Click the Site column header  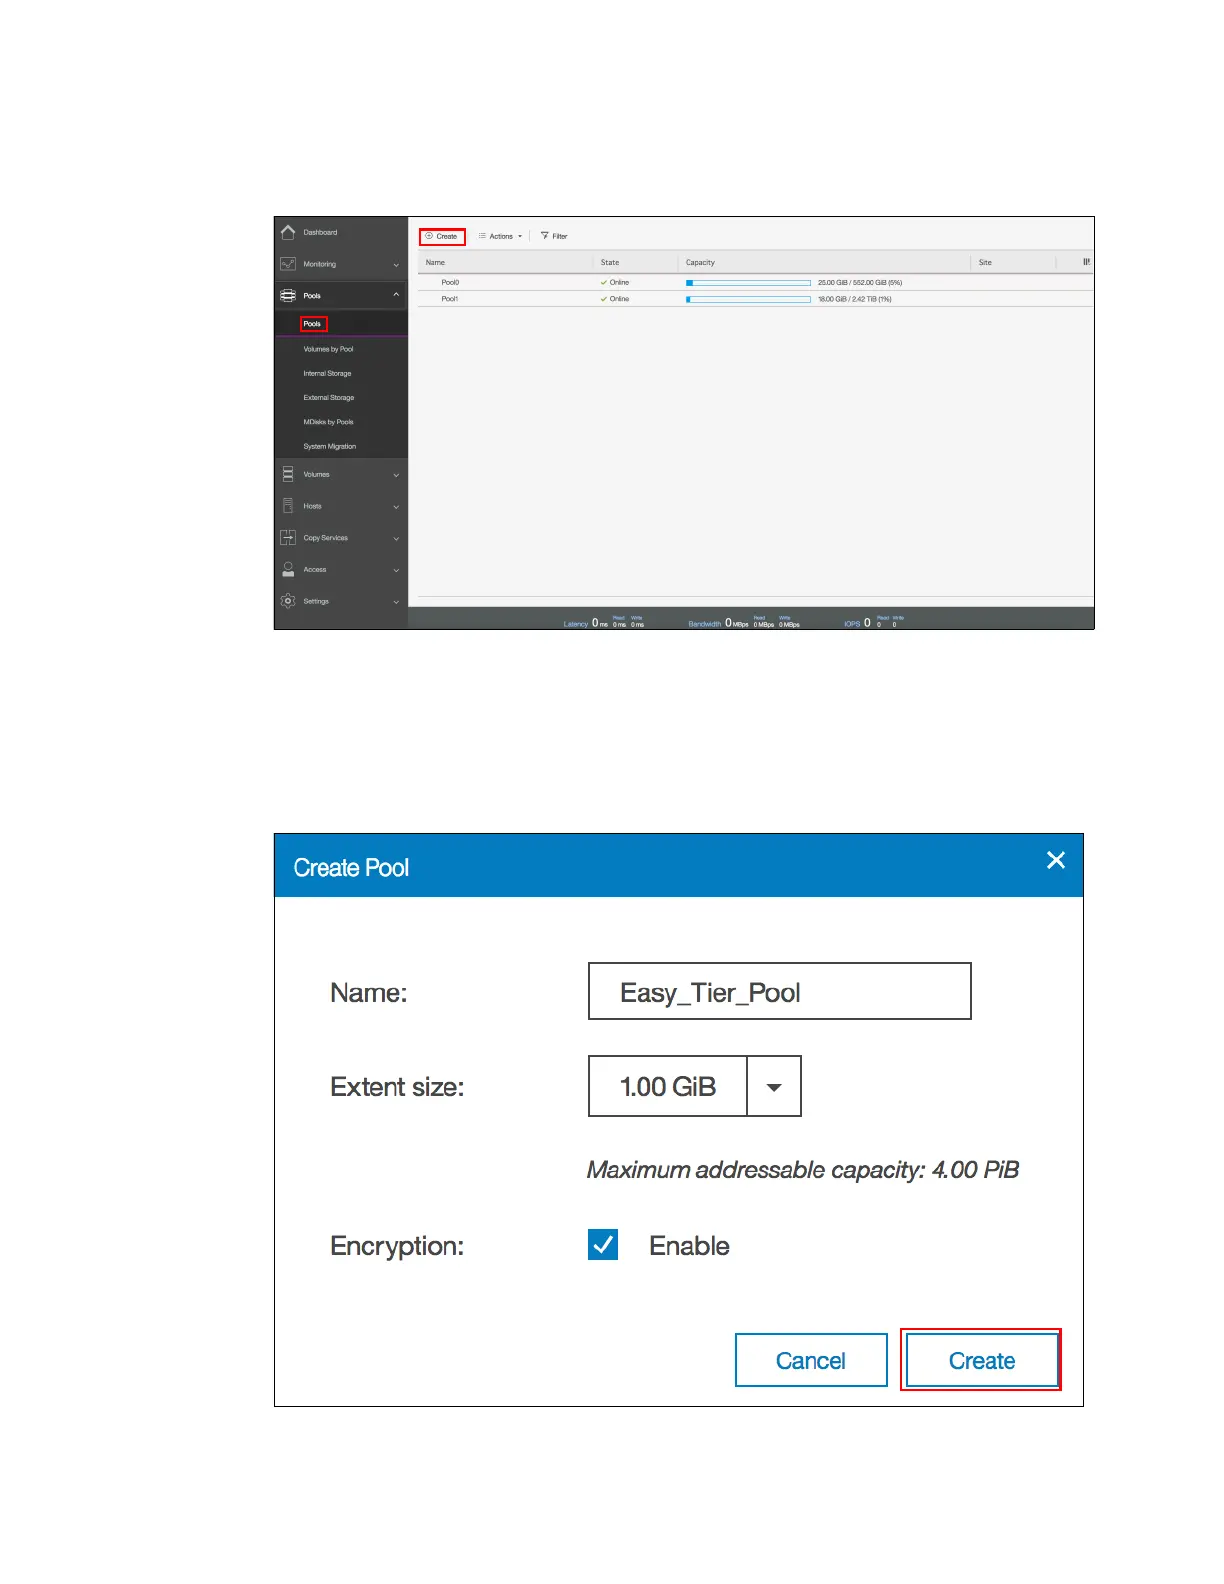point(985,262)
